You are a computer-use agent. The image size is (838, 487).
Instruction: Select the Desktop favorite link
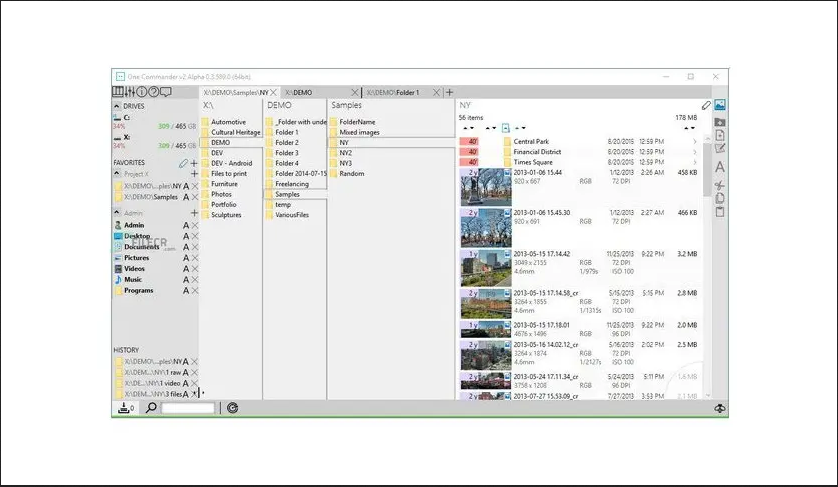pyautogui.click(x=138, y=236)
